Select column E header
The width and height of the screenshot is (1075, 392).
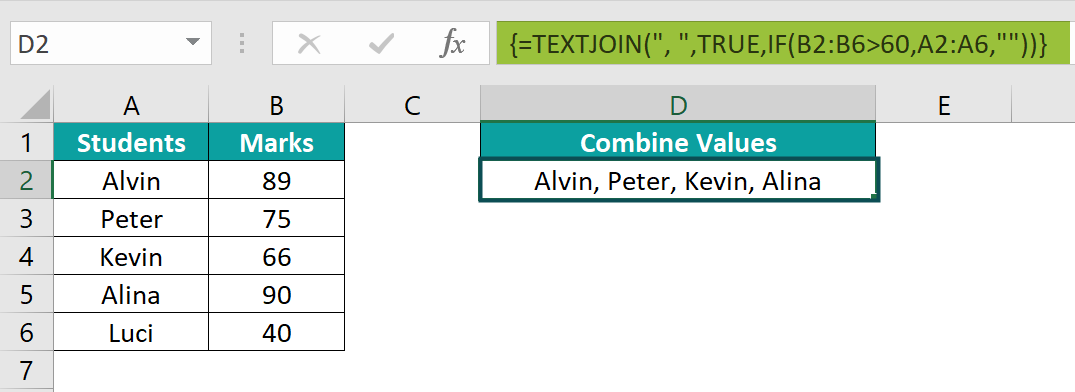pyautogui.click(x=943, y=105)
